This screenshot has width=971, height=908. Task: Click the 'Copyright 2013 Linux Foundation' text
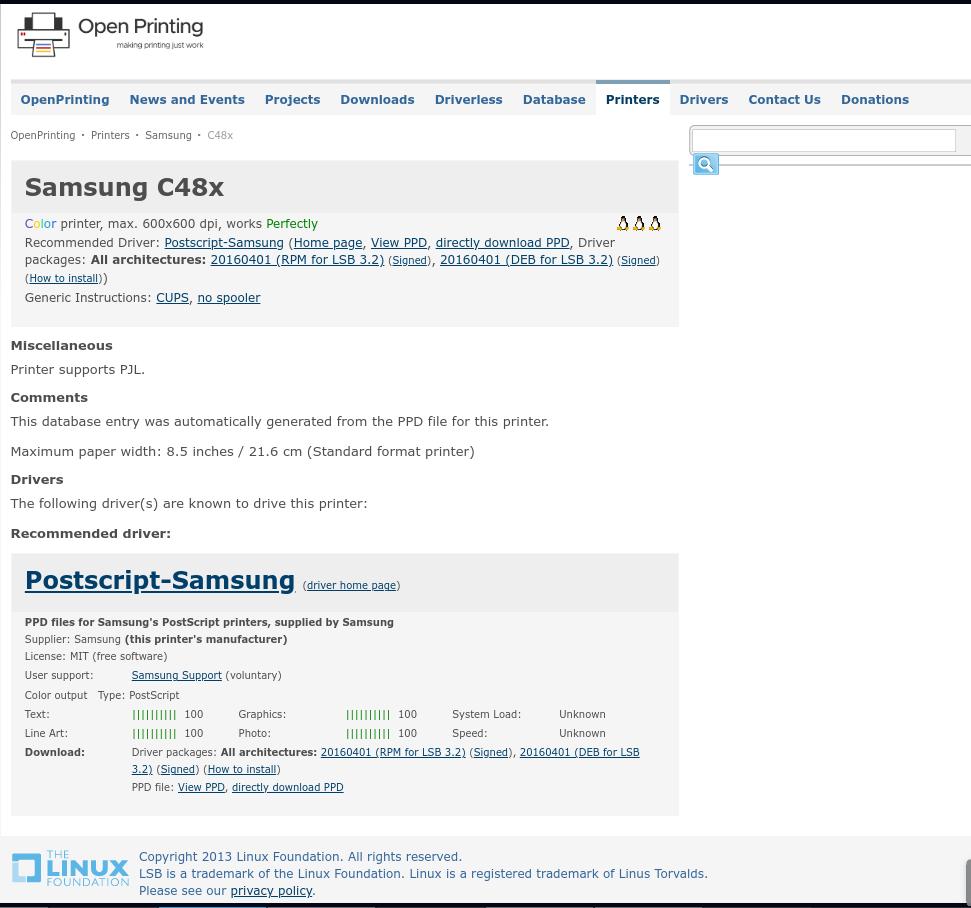click(x=300, y=857)
